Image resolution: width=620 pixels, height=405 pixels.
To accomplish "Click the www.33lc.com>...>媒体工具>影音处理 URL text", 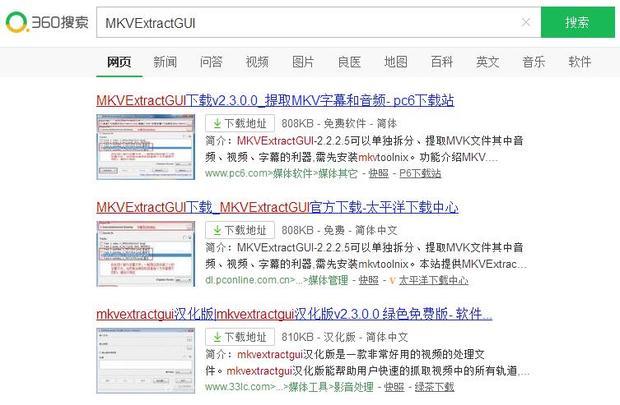I will 289,387.
